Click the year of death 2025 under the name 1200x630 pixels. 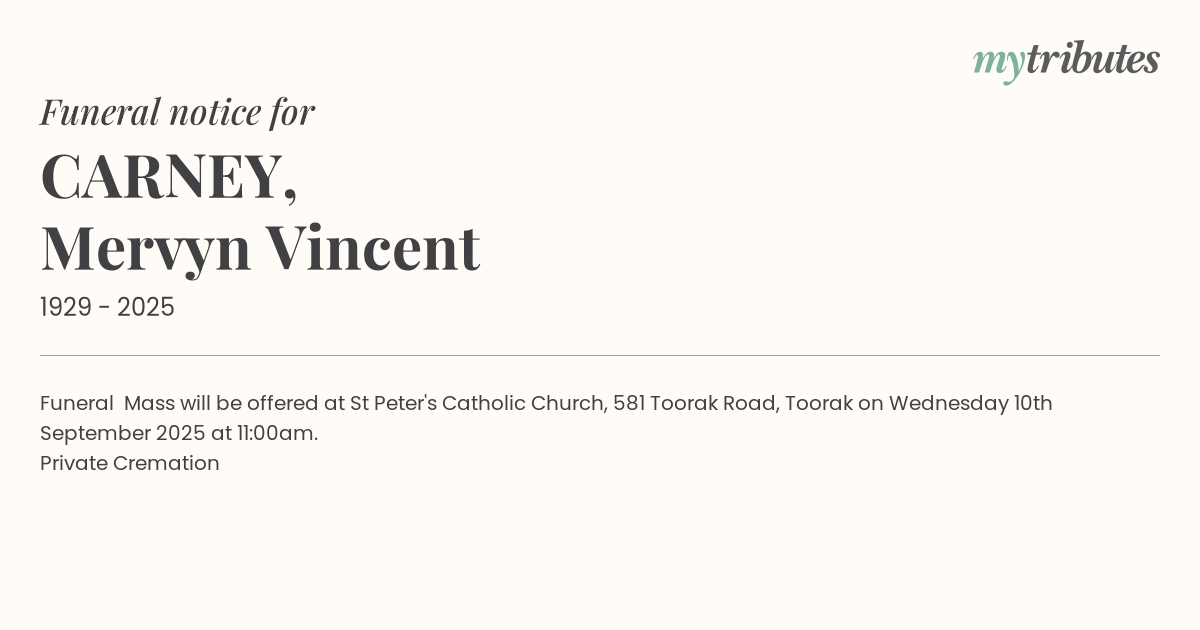click(146, 308)
